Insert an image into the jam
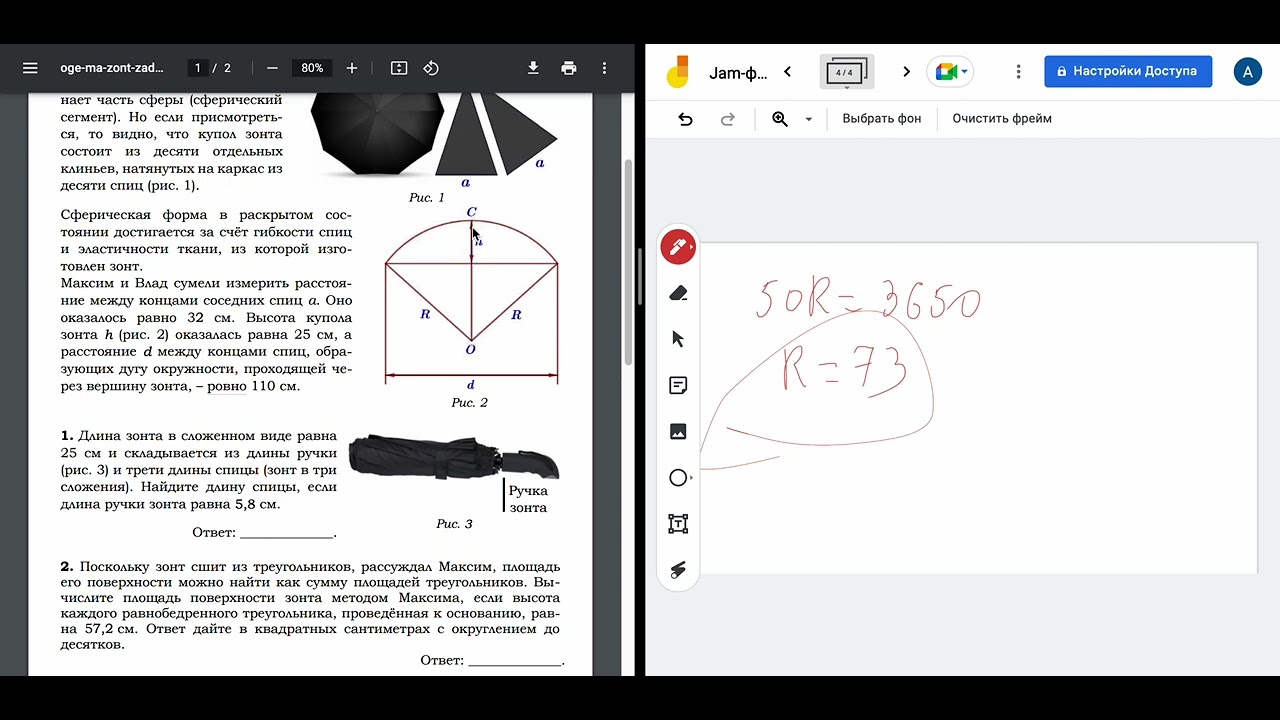The width and height of the screenshot is (1280, 720). (x=678, y=432)
